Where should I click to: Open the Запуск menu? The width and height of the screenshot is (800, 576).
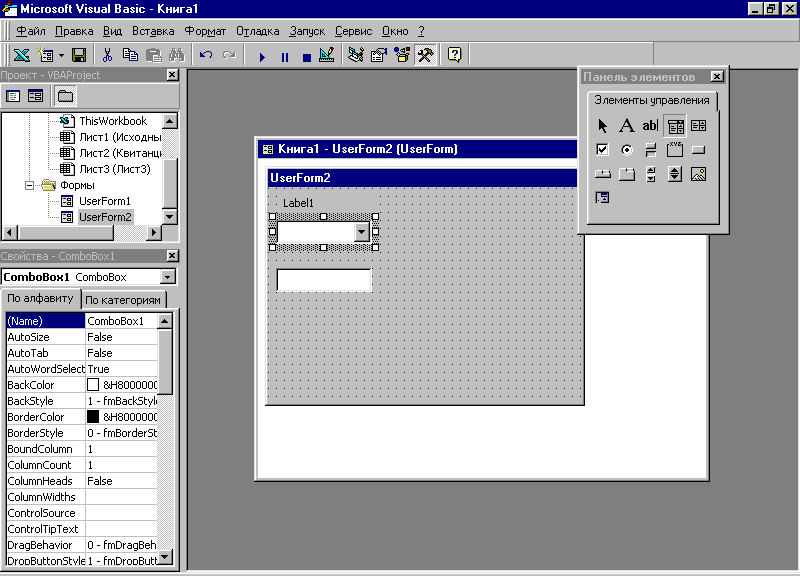click(307, 31)
